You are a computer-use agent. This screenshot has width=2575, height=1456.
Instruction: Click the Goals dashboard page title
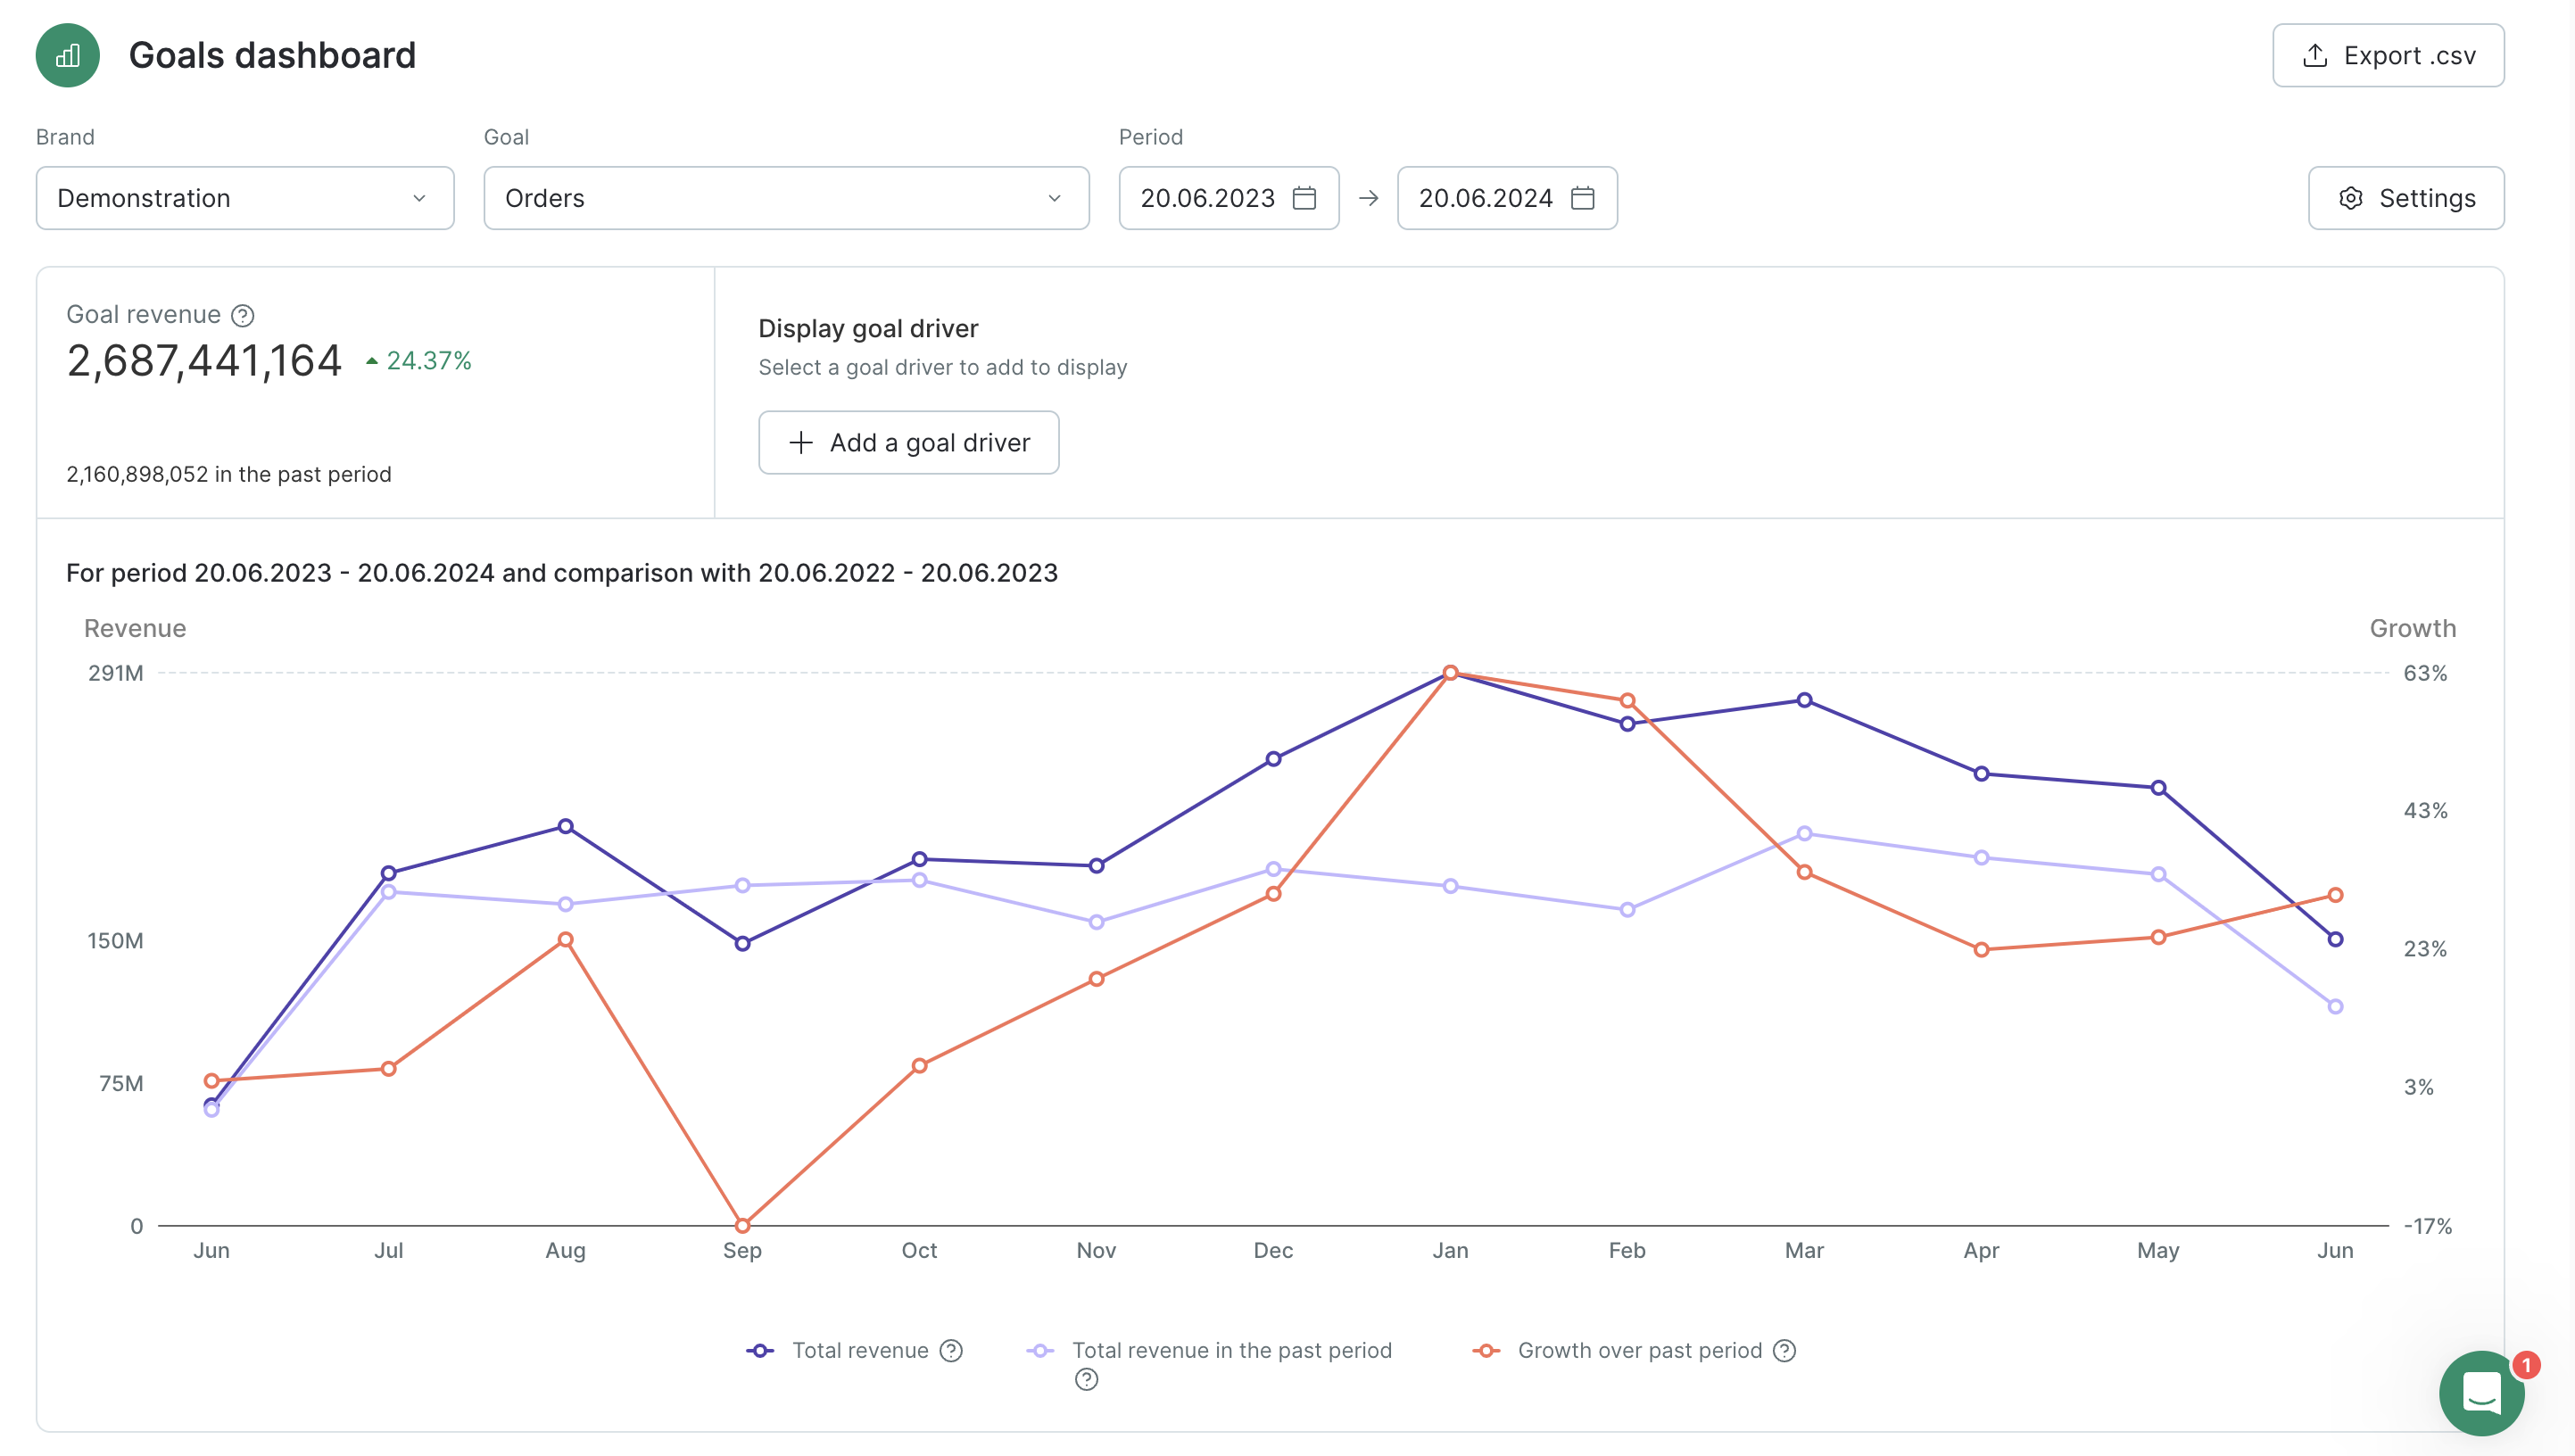tap(272, 55)
